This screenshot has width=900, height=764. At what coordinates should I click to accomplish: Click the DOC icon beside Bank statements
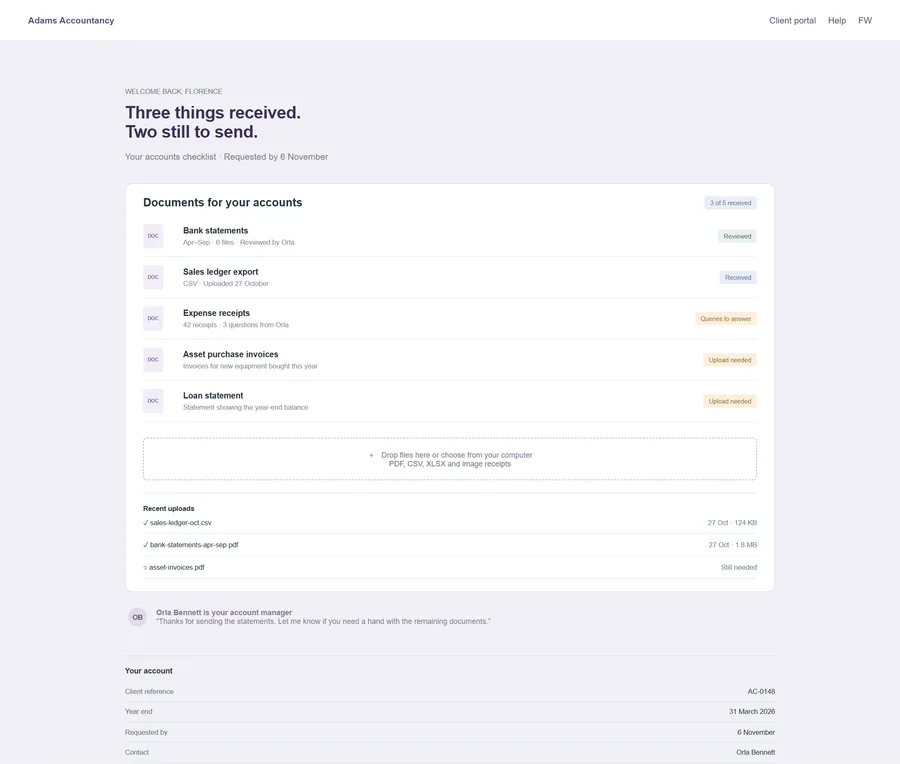pos(153,236)
